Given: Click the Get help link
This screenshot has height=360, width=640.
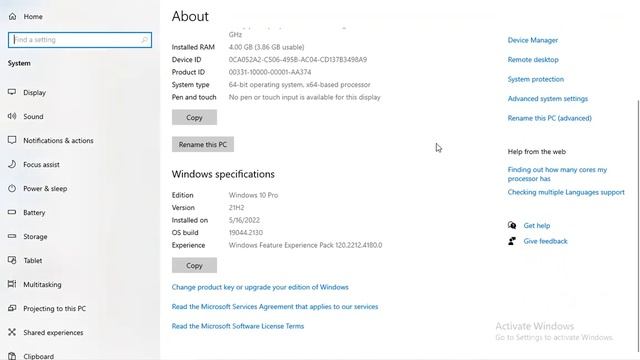Looking at the screenshot, I should click(x=537, y=225).
